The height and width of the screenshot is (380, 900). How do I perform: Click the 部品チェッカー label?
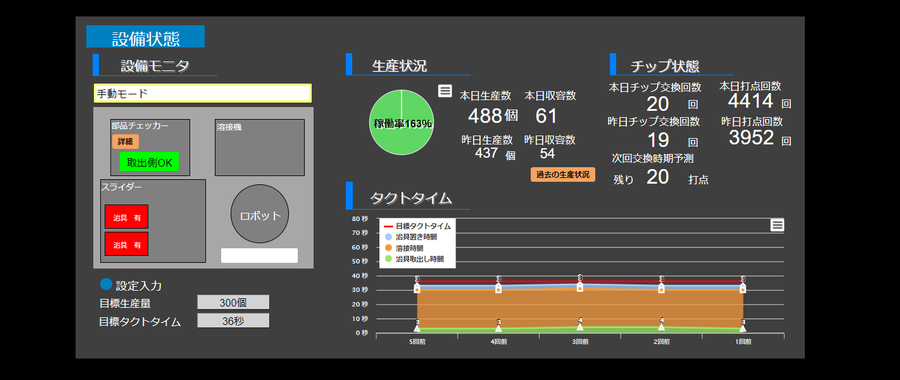click(140, 125)
